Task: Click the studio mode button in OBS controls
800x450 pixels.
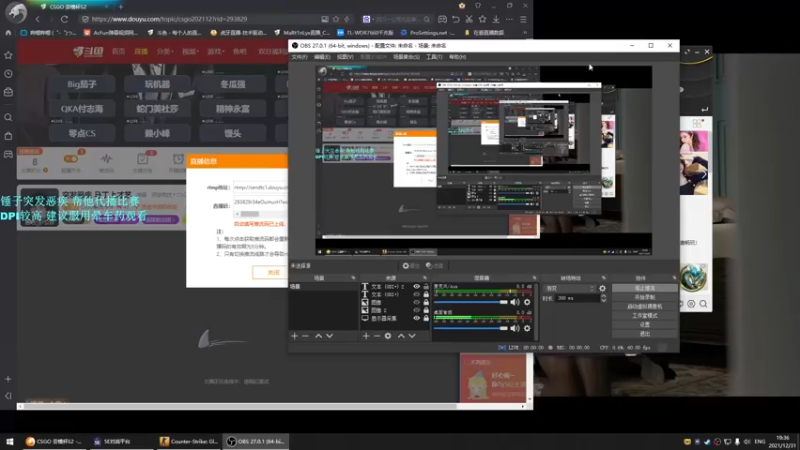Action: point(644,316)
